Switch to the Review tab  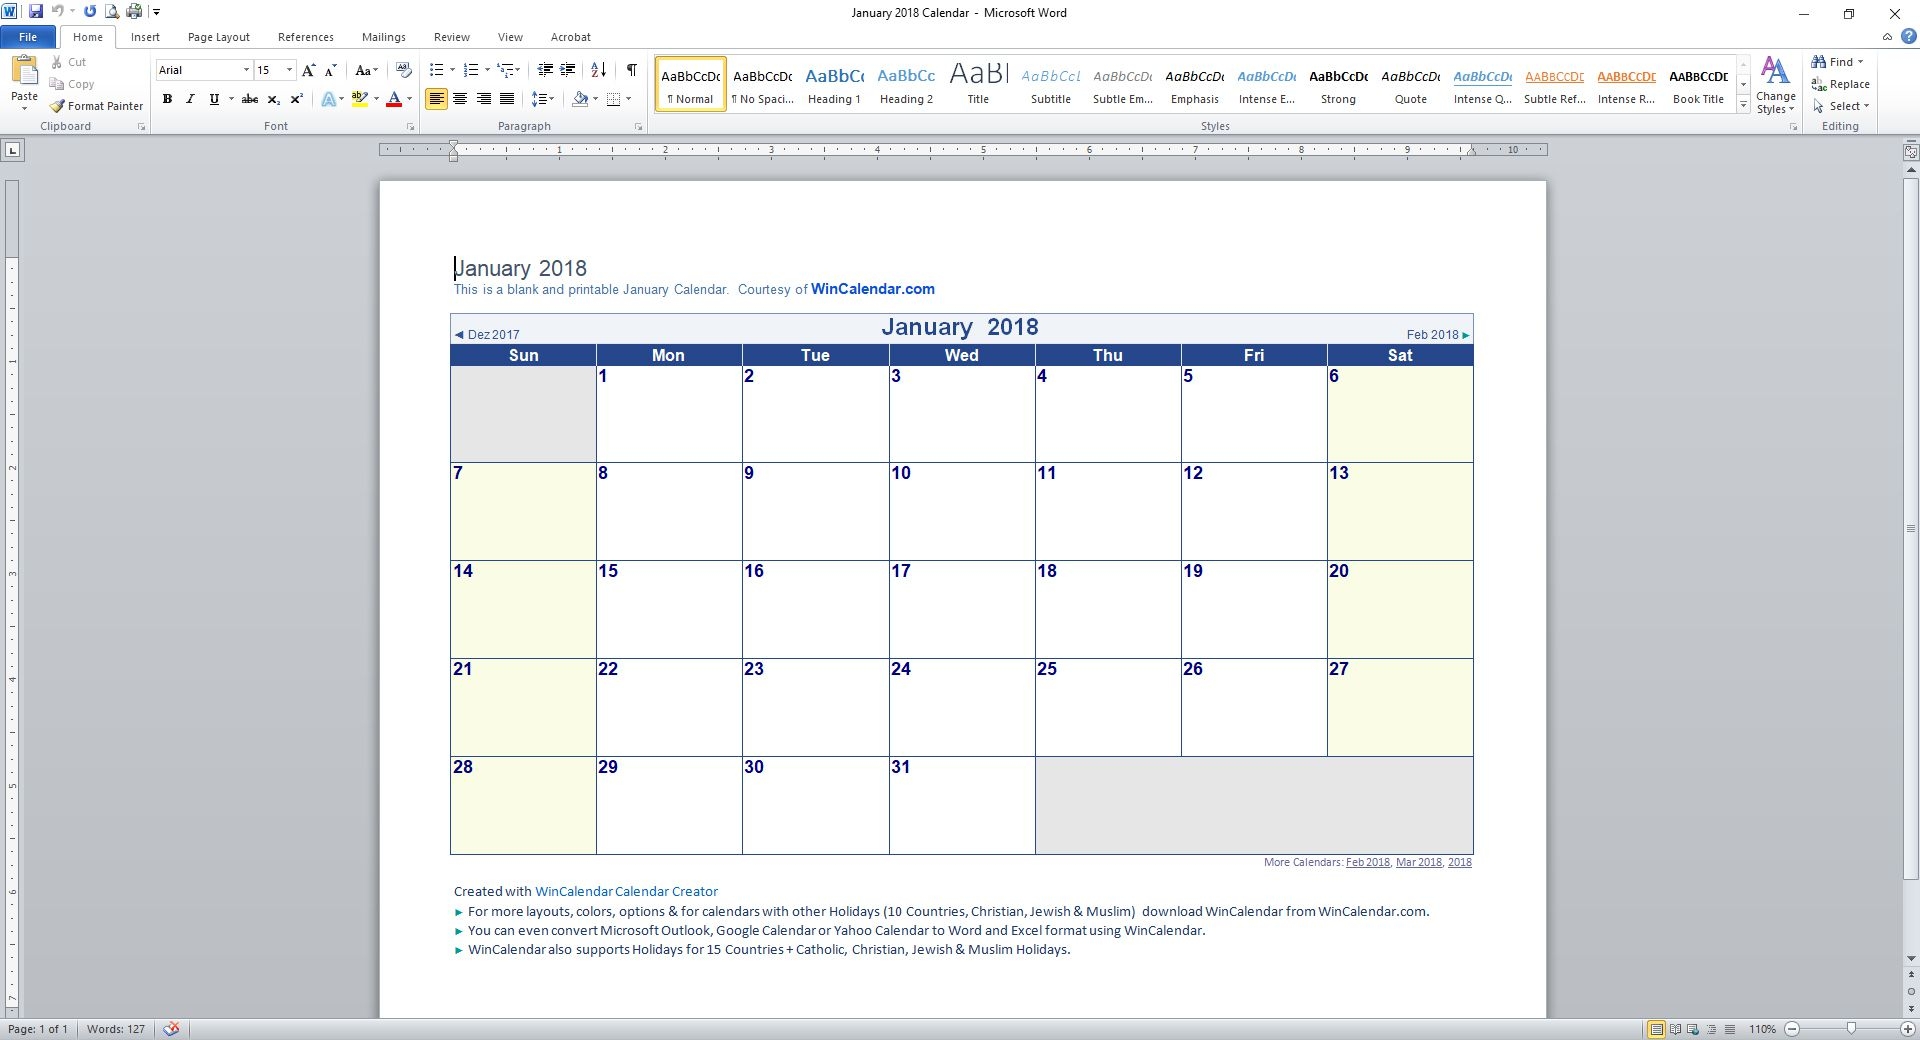(x=451, y=37)
